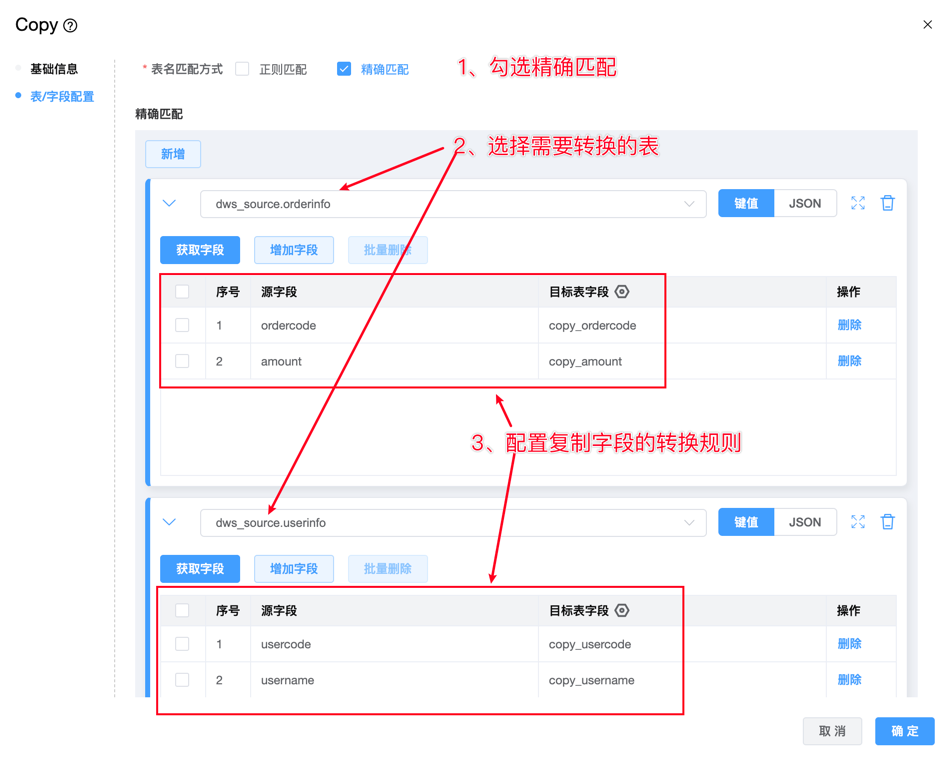
Task: Enable the 正则匹配 checkbox
Action: [x=243, y=69]
